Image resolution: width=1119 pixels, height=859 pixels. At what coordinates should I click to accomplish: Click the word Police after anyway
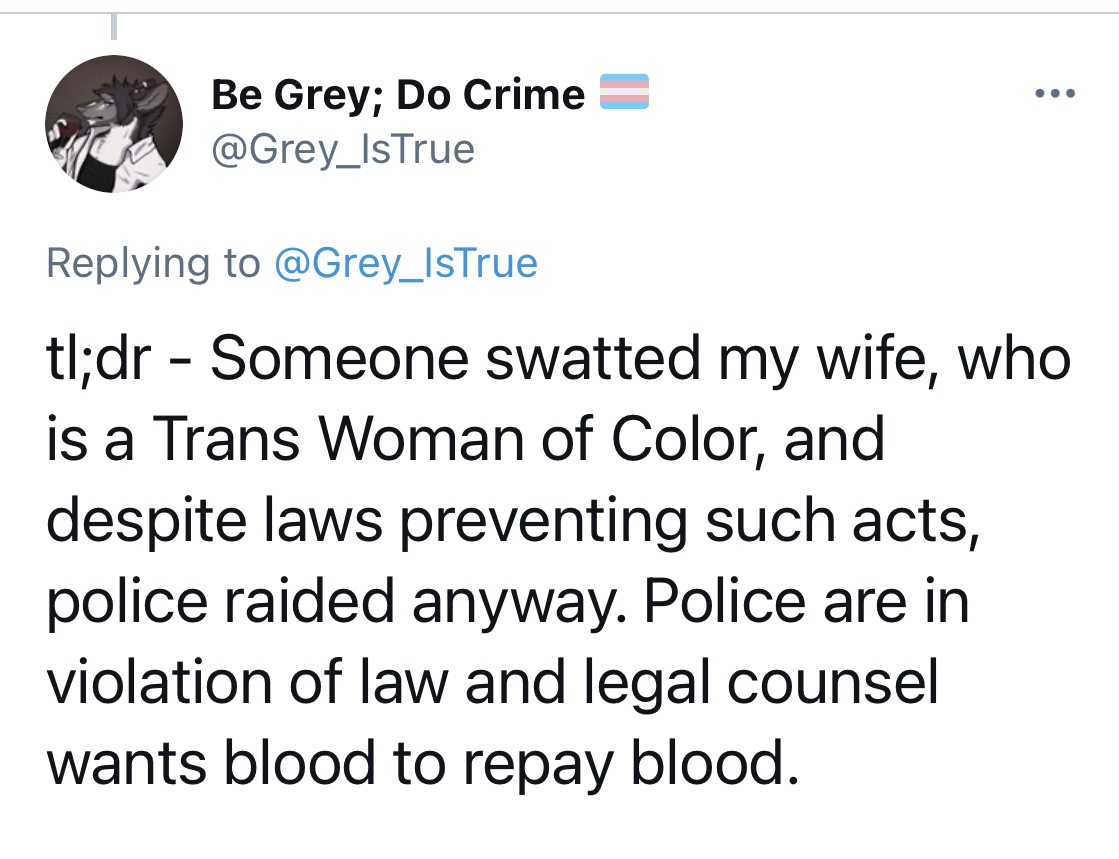pos(725,601)
